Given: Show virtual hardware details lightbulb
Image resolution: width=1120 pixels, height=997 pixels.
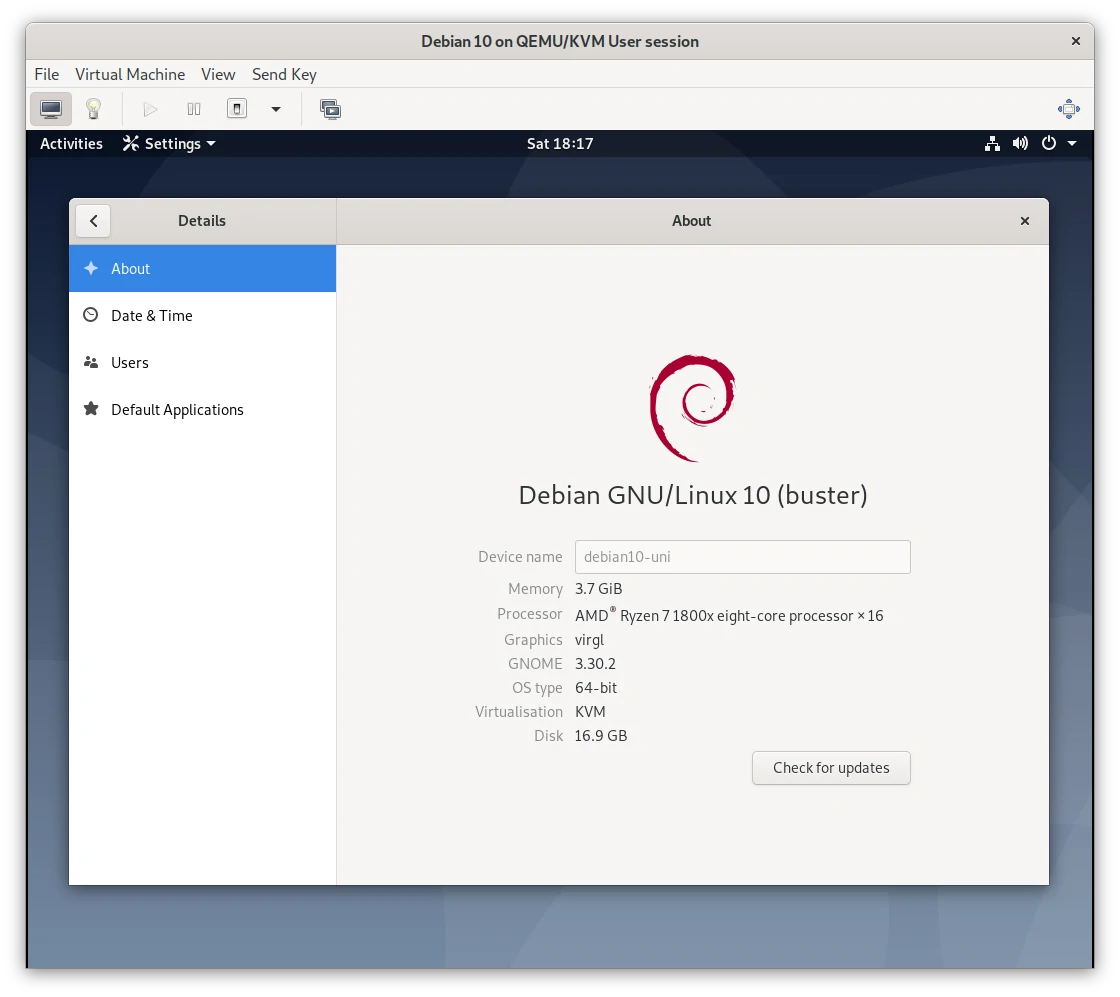Looking at the screenshot, I should pyautogui.click(x=94, y=109).
